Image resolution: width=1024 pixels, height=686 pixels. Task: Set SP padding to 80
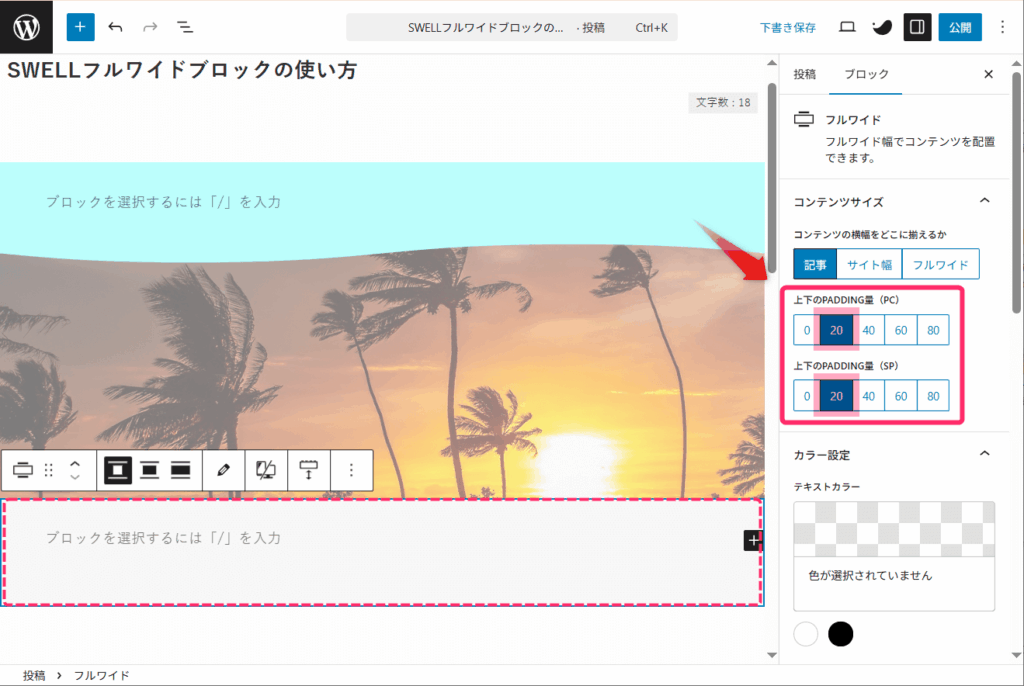933,396
